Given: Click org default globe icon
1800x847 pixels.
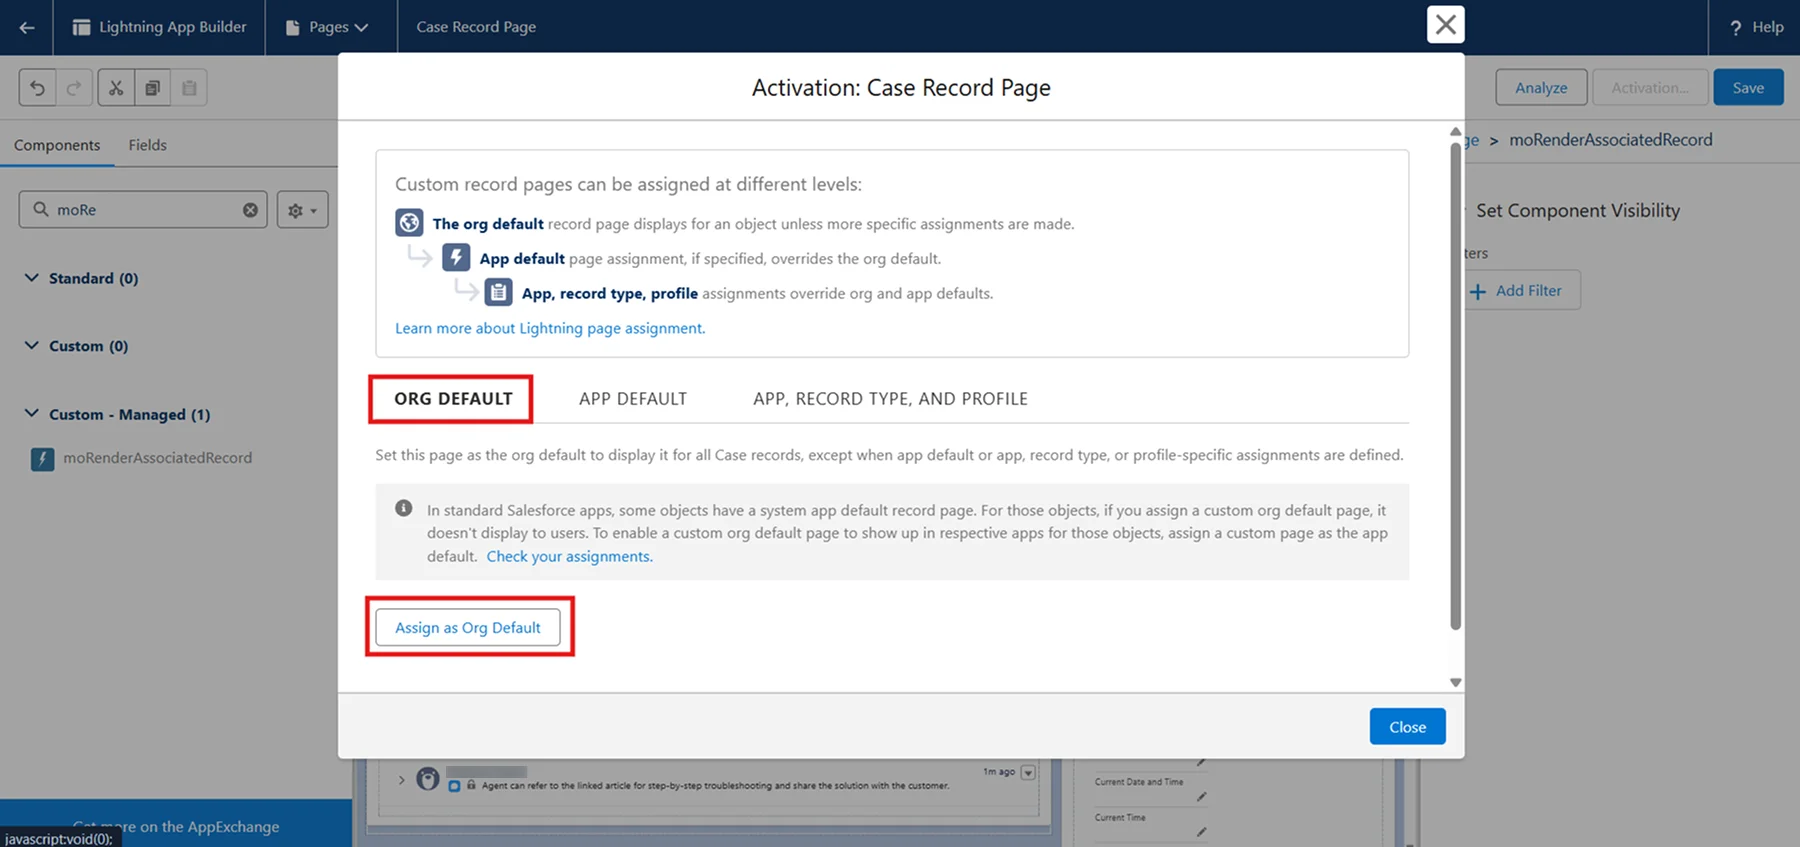Looking at the screenshot, I should click(409, 223).
